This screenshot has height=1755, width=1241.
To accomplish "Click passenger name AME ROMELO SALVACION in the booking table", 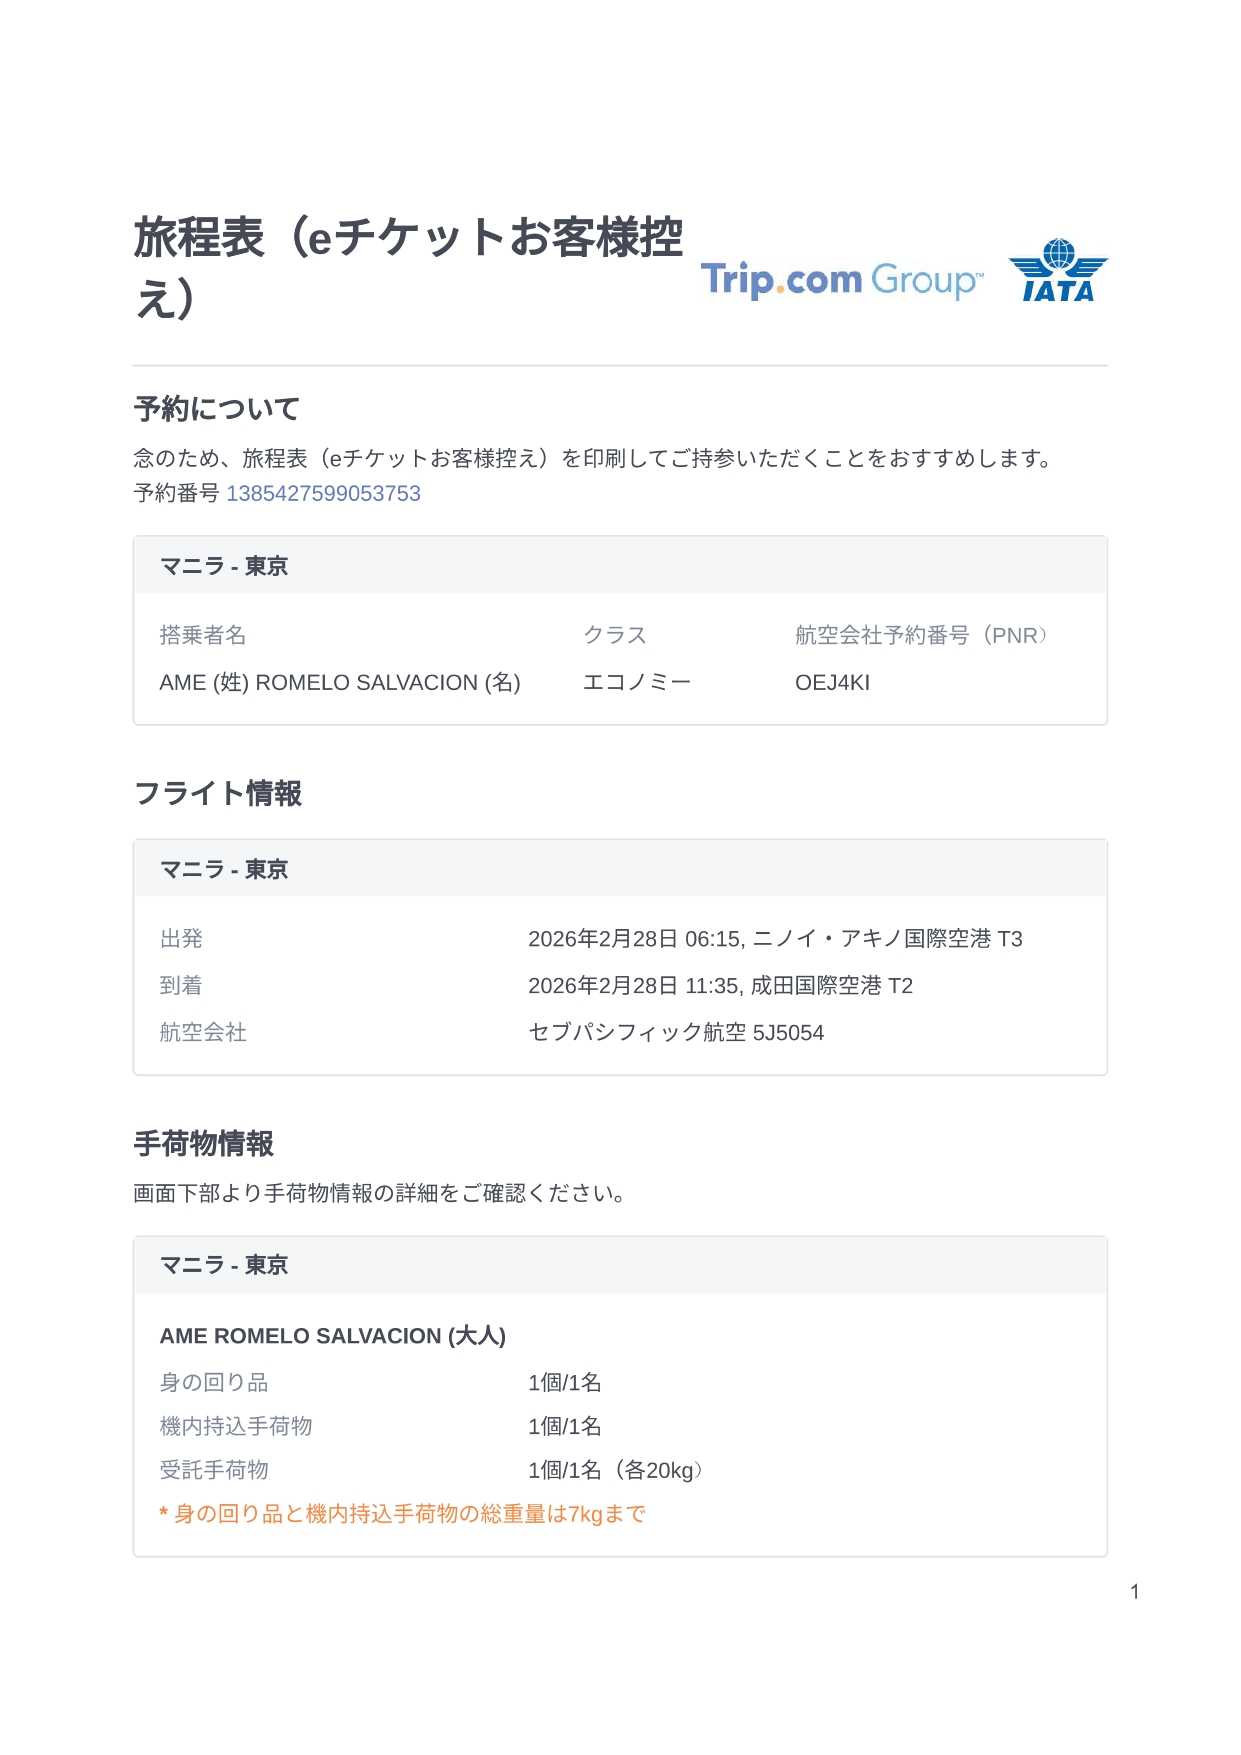I will coord(340,683).
